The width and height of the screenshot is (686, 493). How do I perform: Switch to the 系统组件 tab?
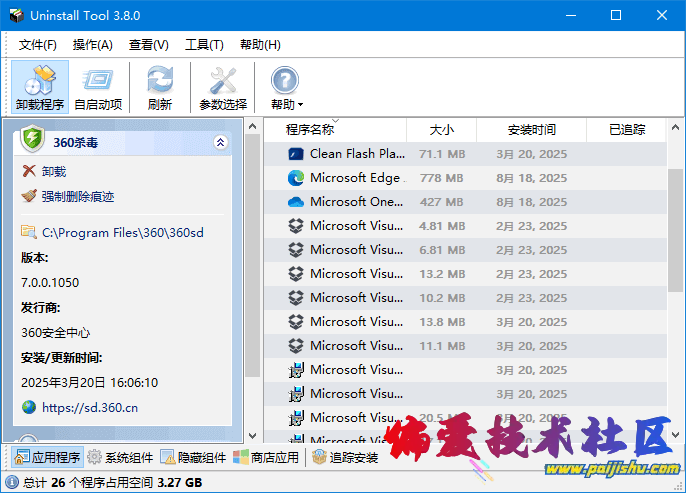point(120,458)
